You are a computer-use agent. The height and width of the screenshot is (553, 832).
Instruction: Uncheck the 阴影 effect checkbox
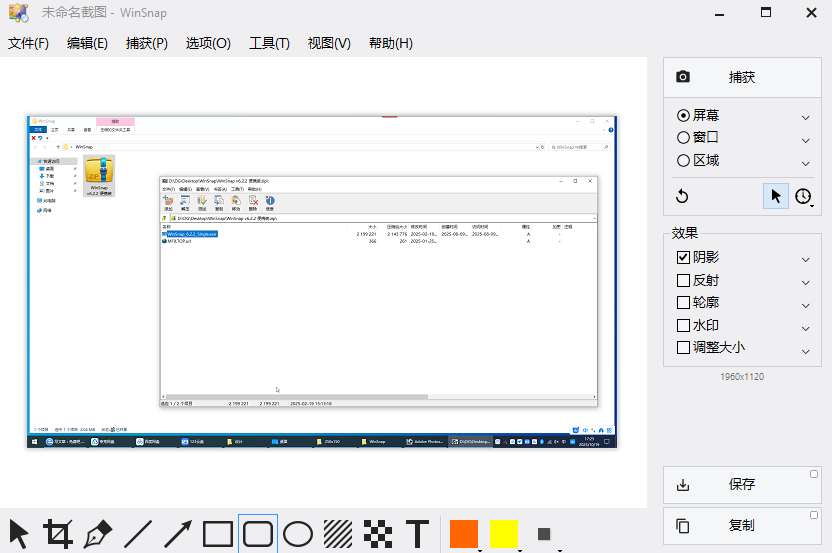pos(683,257)
